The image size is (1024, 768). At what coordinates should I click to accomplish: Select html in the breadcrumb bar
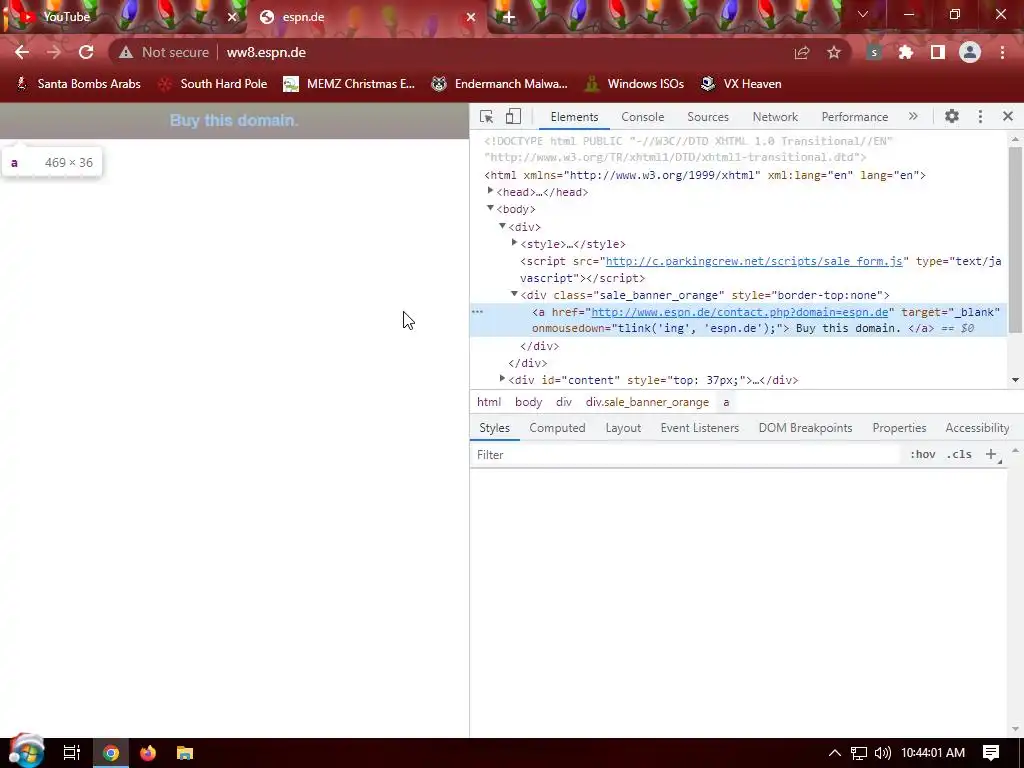[489, 402]
